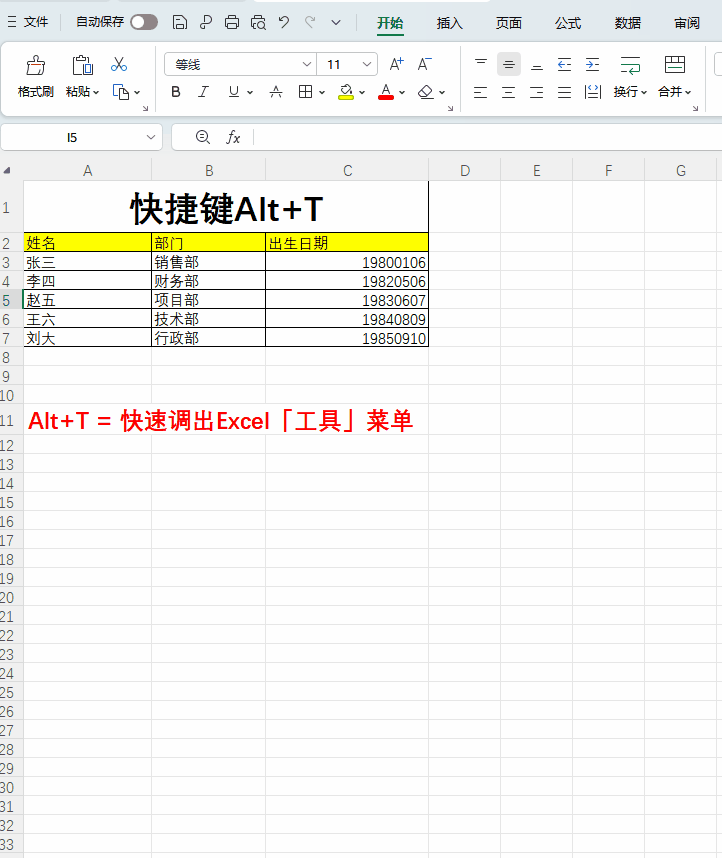
Task: Click the zoom magnifier icon in formula bar
Action: click(x=203, y=137)
